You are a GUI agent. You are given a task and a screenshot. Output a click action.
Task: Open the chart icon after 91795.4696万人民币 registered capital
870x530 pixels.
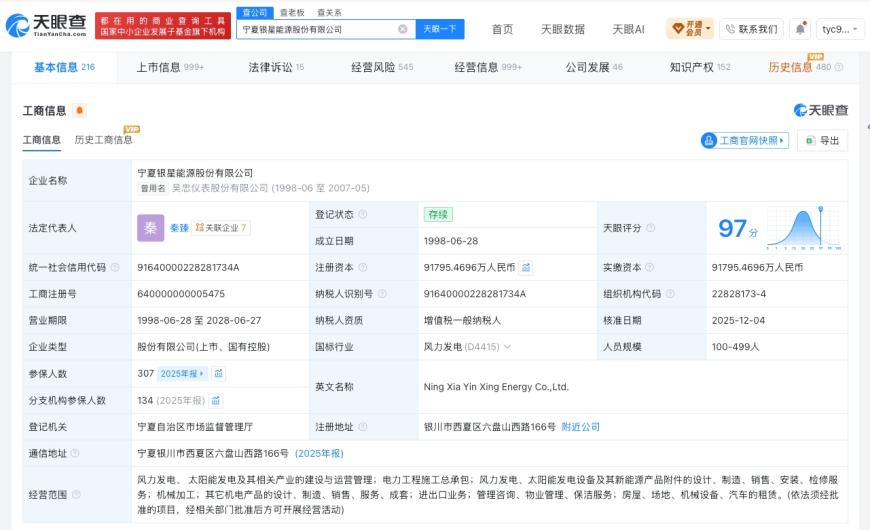[525, 267]
